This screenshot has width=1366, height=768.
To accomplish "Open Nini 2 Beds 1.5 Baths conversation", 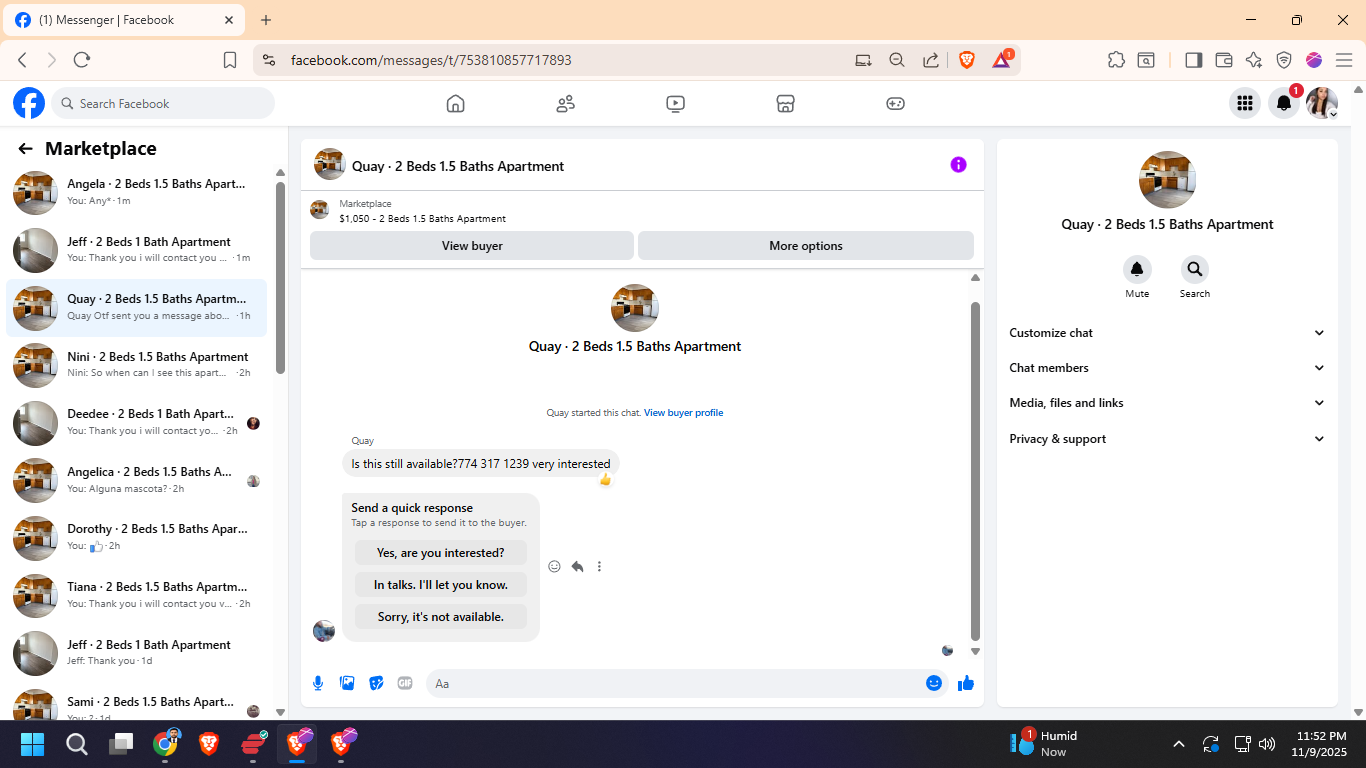I will [137, 366].
